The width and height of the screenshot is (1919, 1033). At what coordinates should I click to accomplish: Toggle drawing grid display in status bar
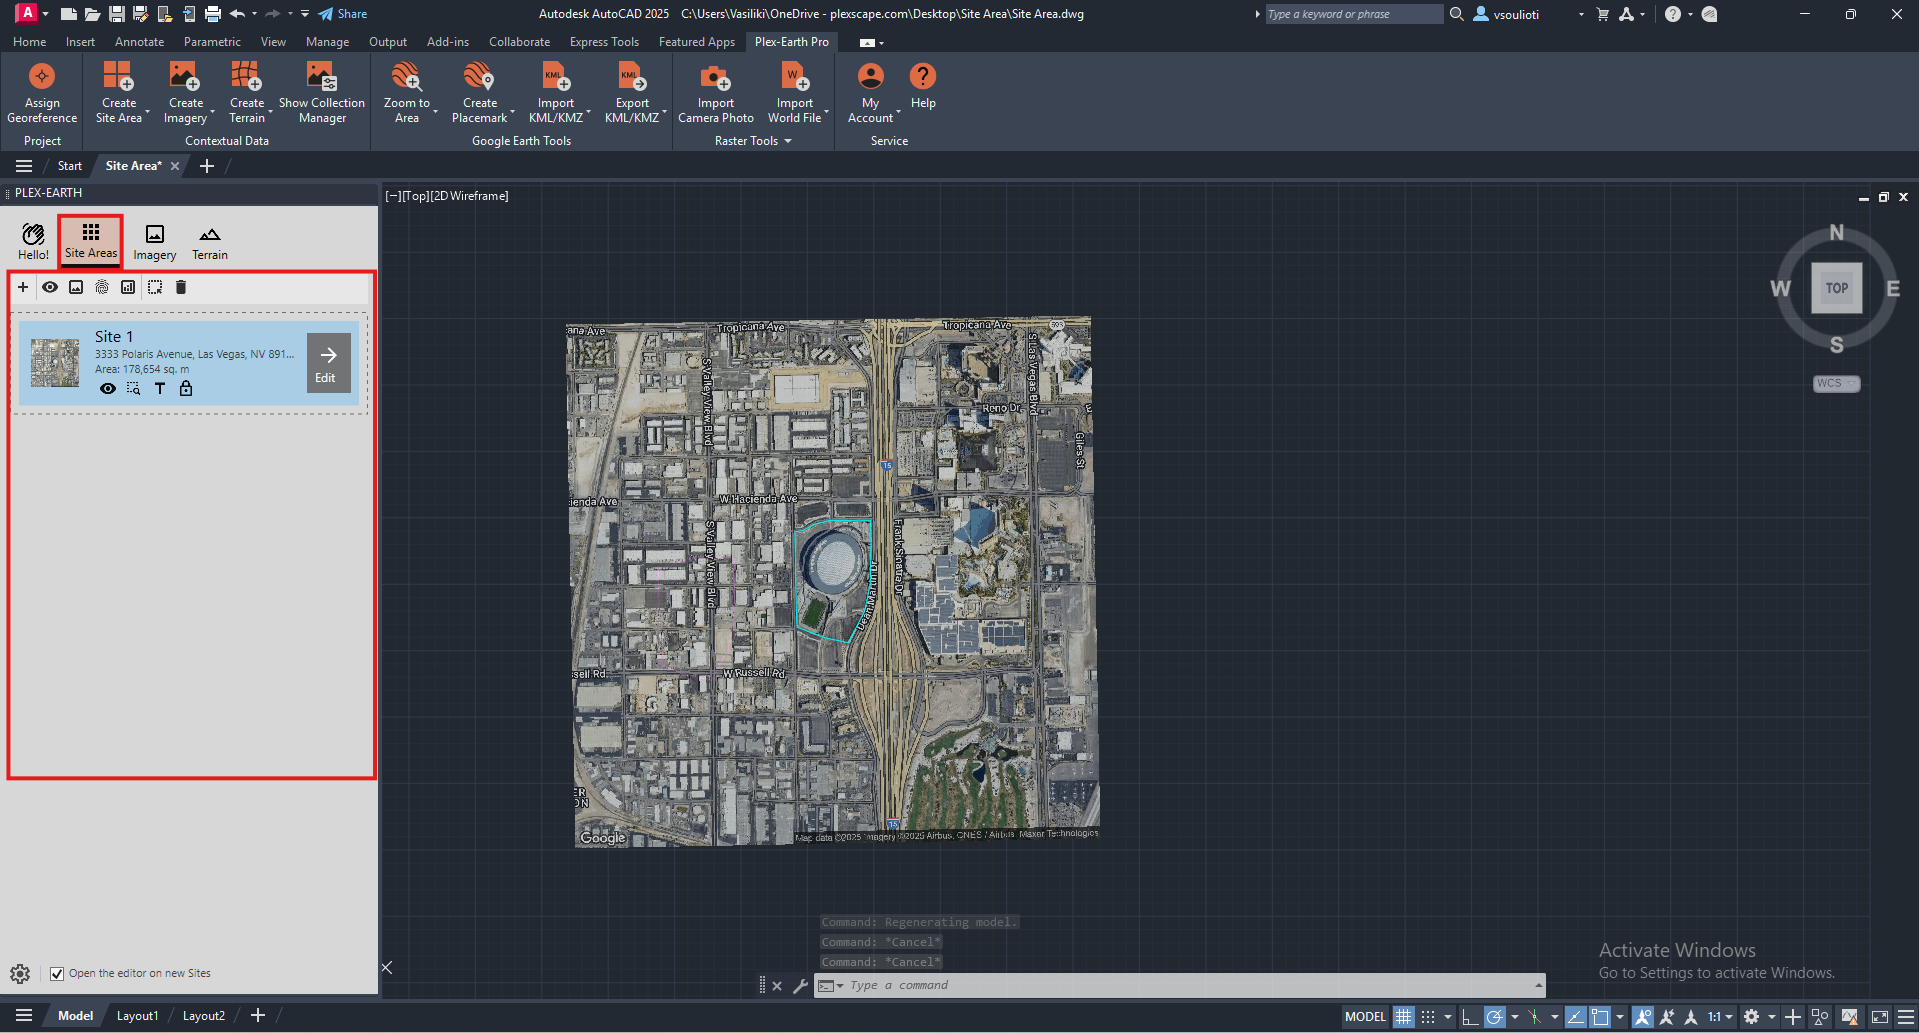pos(1404,1017)
